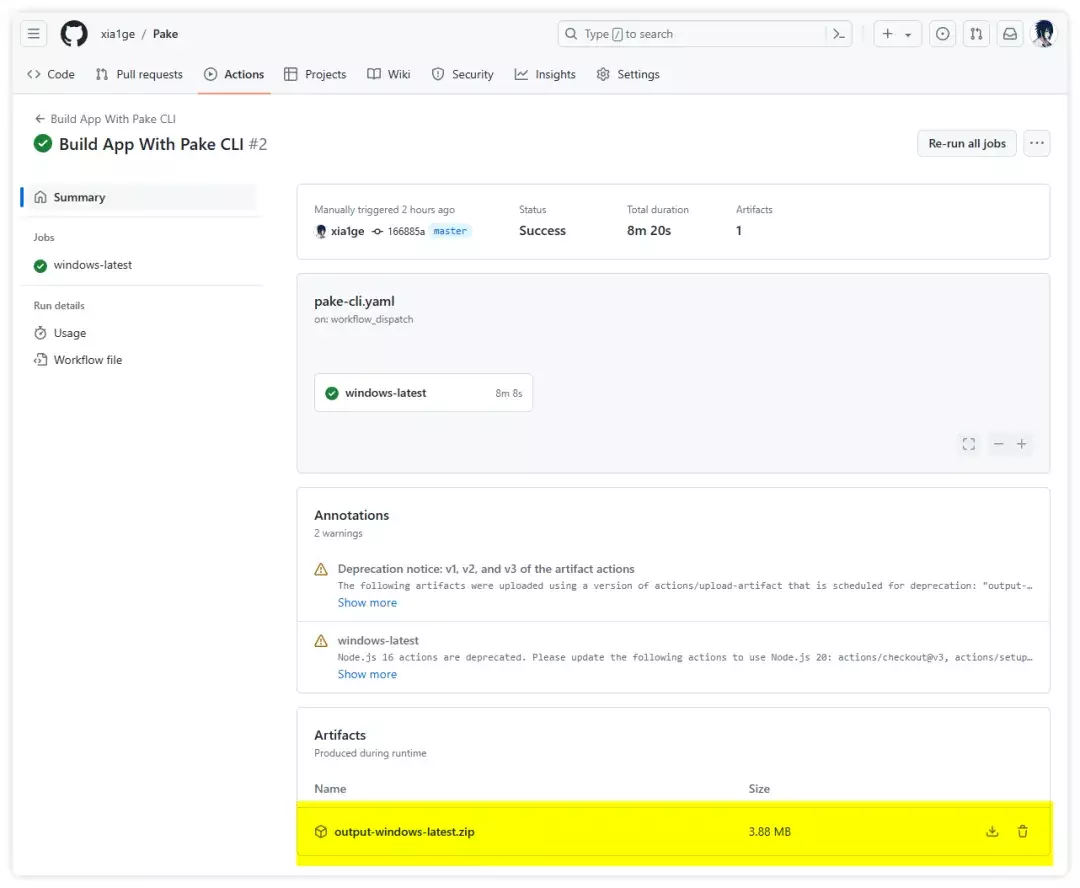Open the create new dropdown

tap(897, 34)
